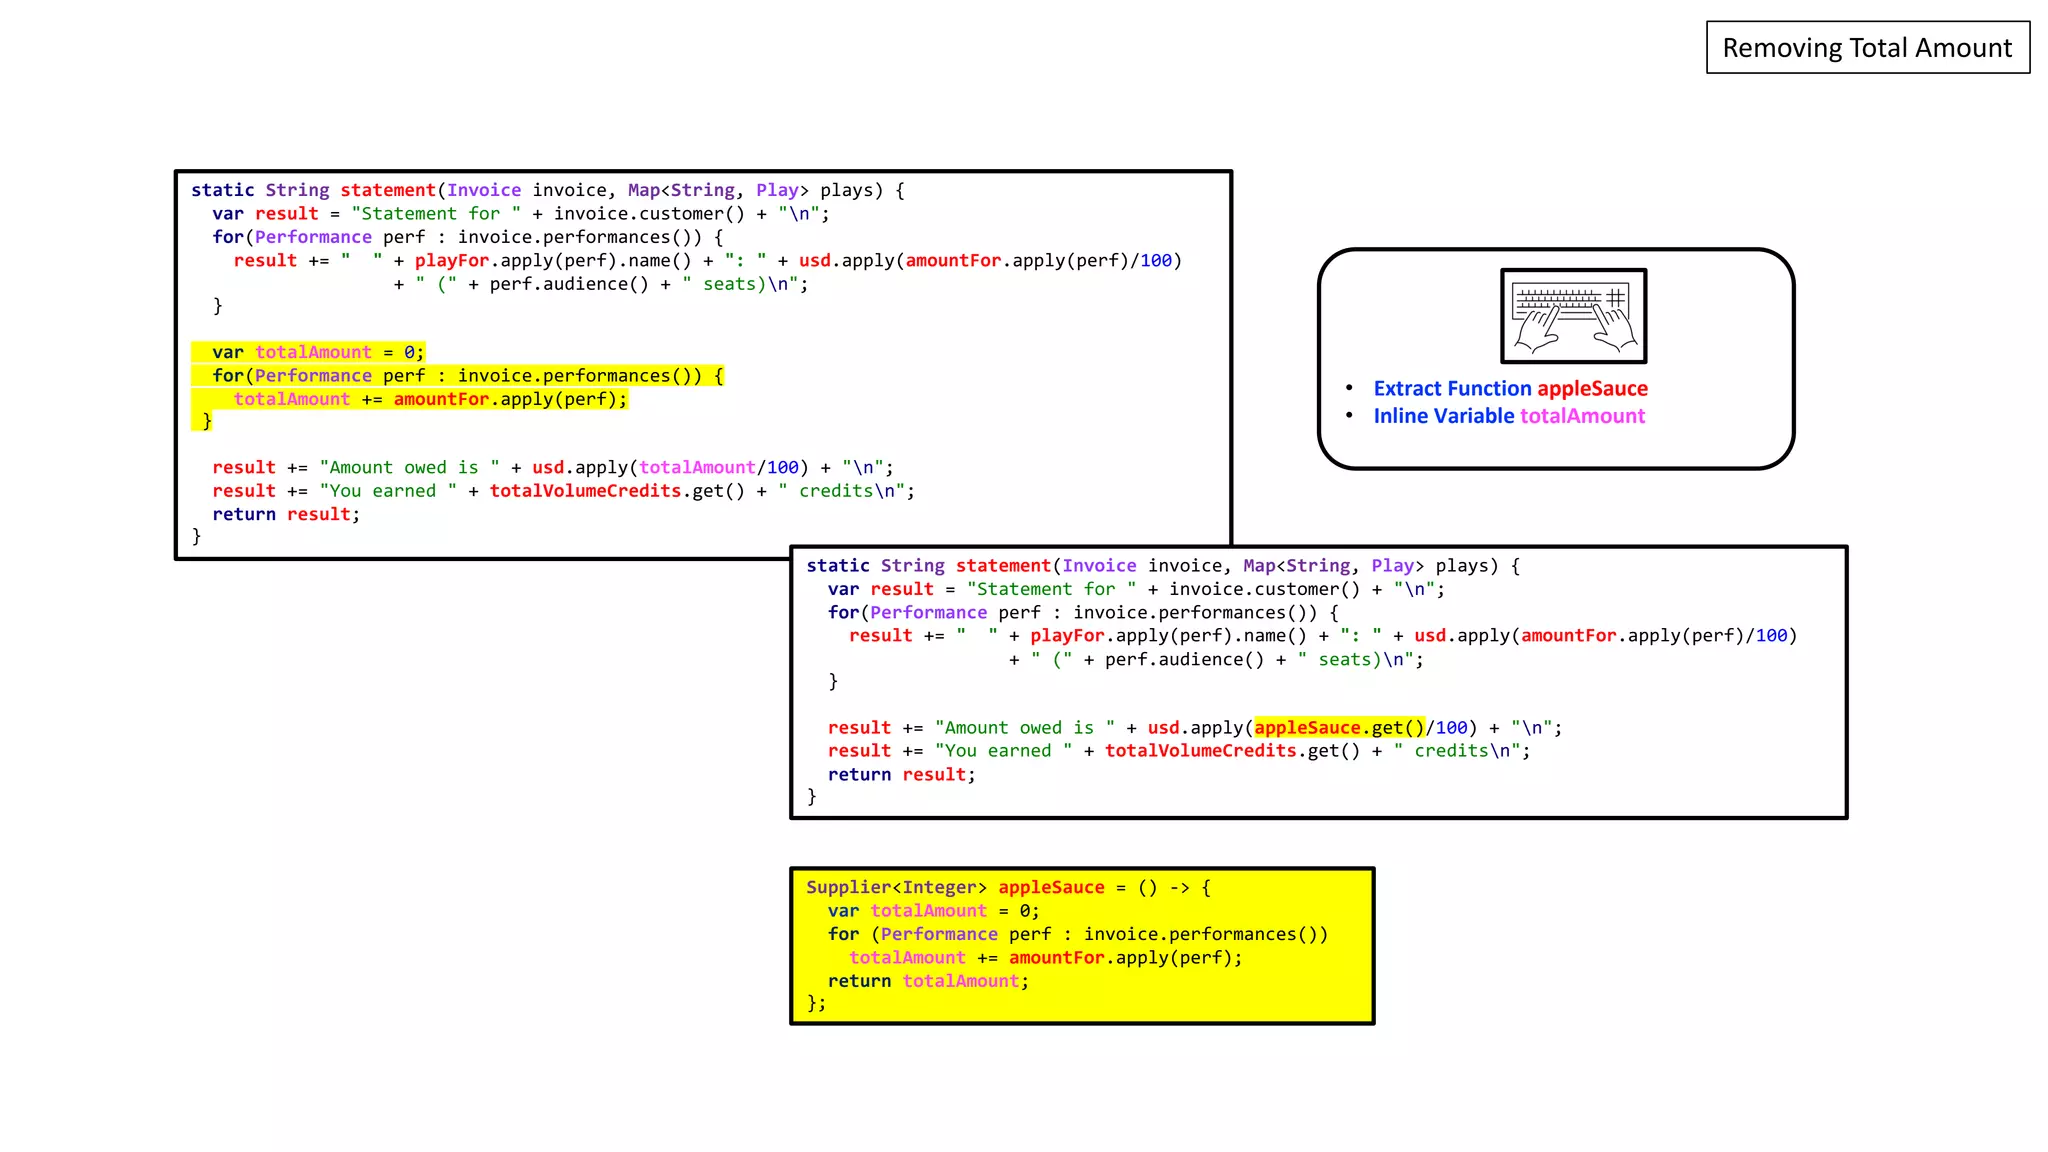
Task: Click 'return result;' in lower code box
Action: (x=901, y=775)
